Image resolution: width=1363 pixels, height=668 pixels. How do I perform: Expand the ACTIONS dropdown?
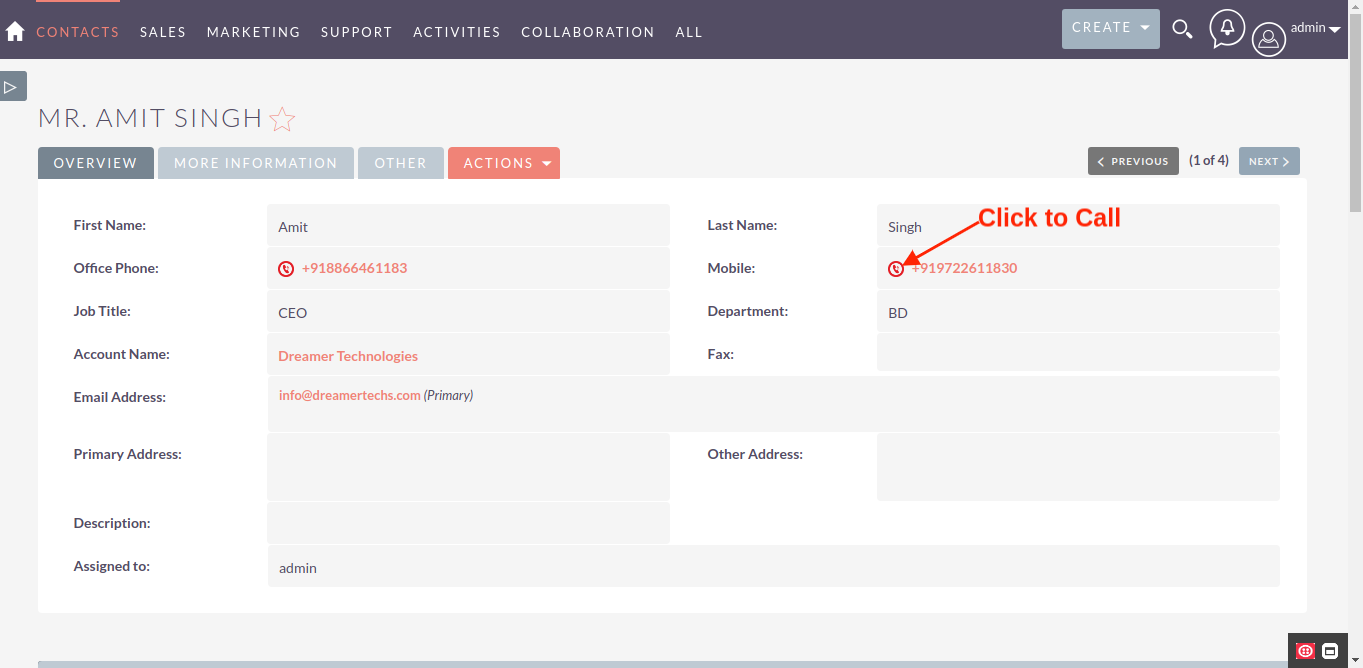pos(504,162)
